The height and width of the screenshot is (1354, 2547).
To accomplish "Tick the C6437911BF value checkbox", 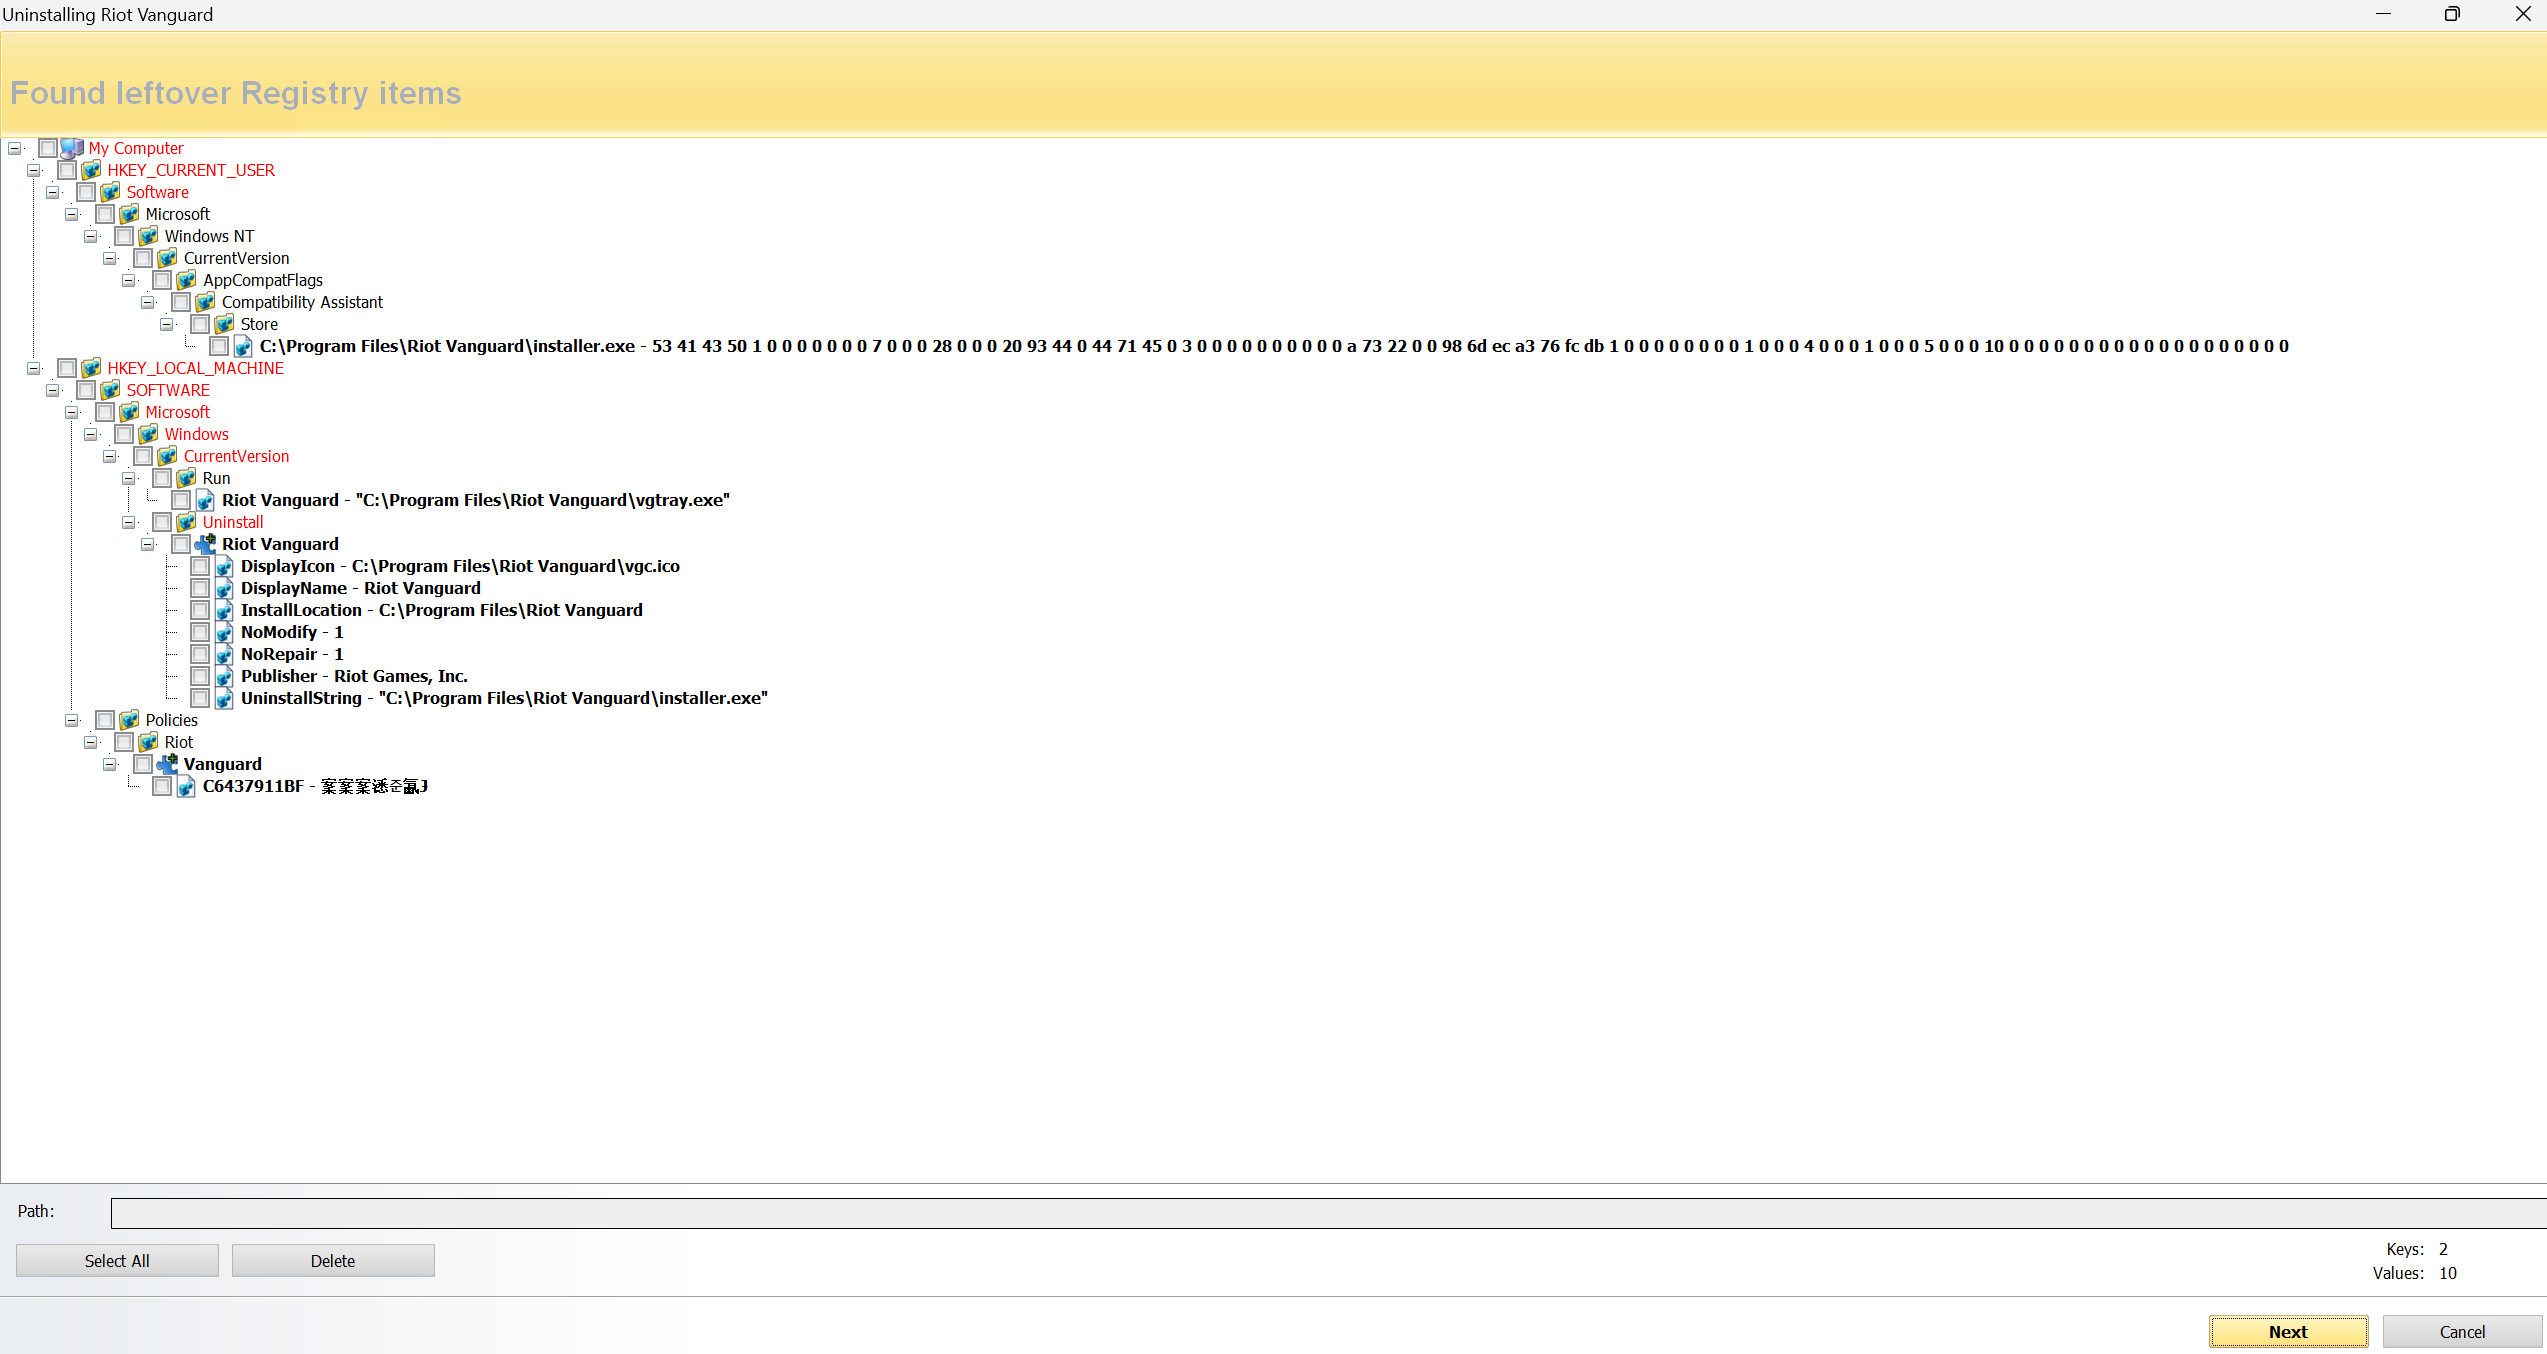I will (x=162, y=786).
